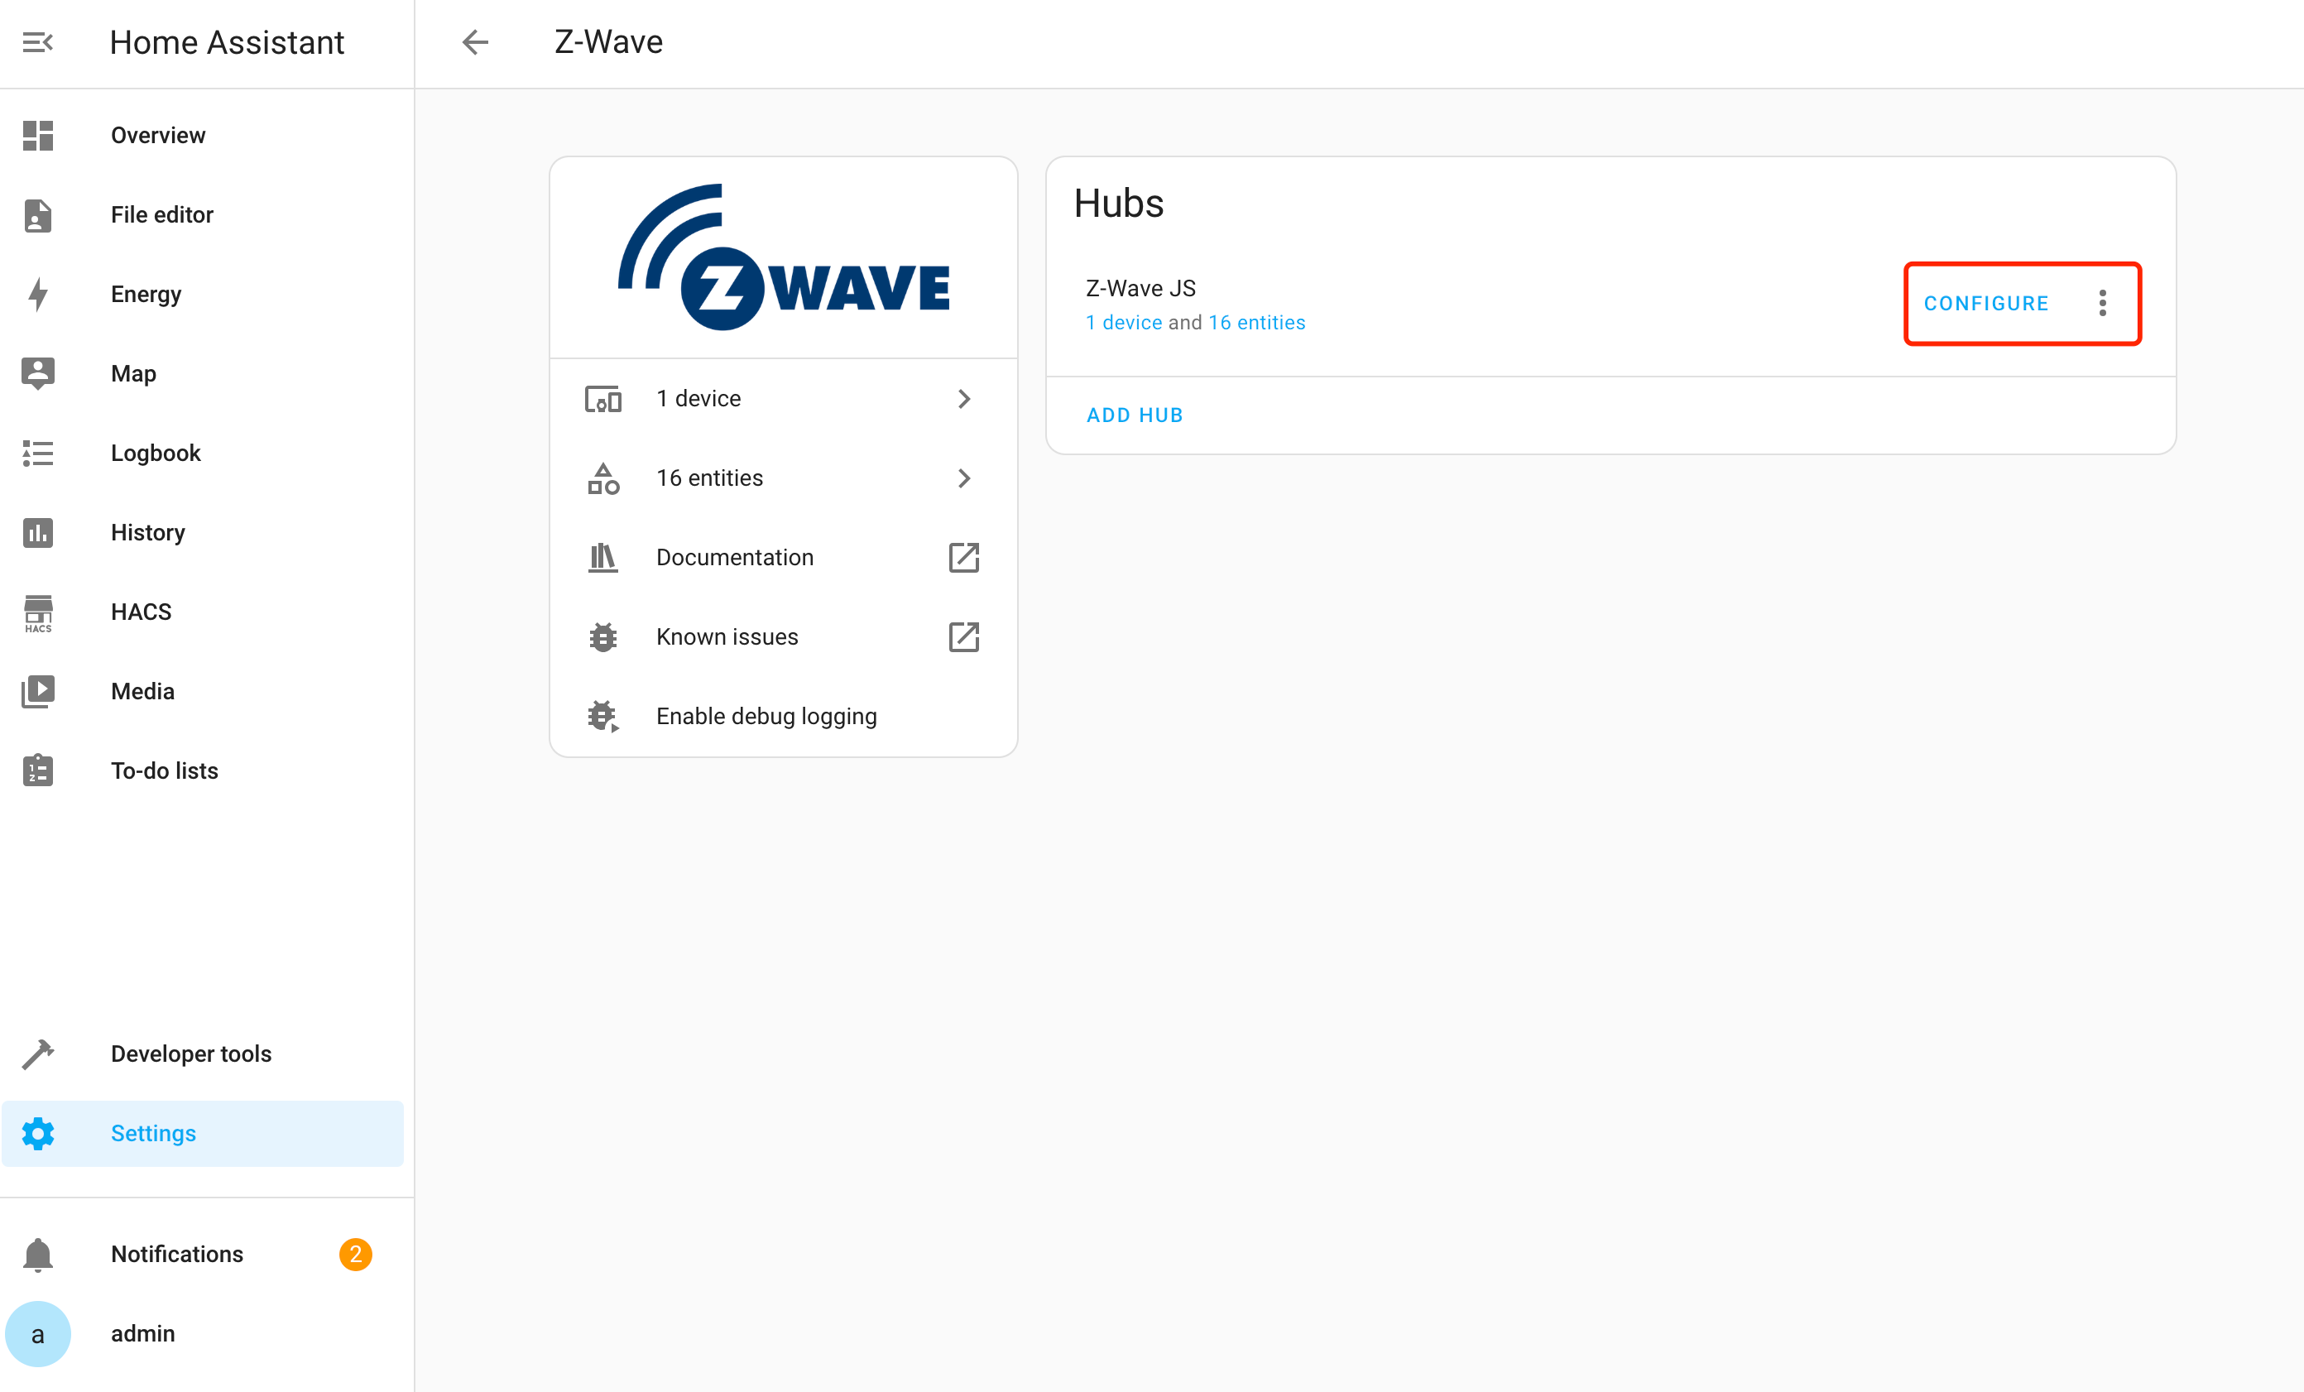Expand the 16 entities row chevron
The width and height of the screenshot is (2304, 1392).
[x=963, y=478]
